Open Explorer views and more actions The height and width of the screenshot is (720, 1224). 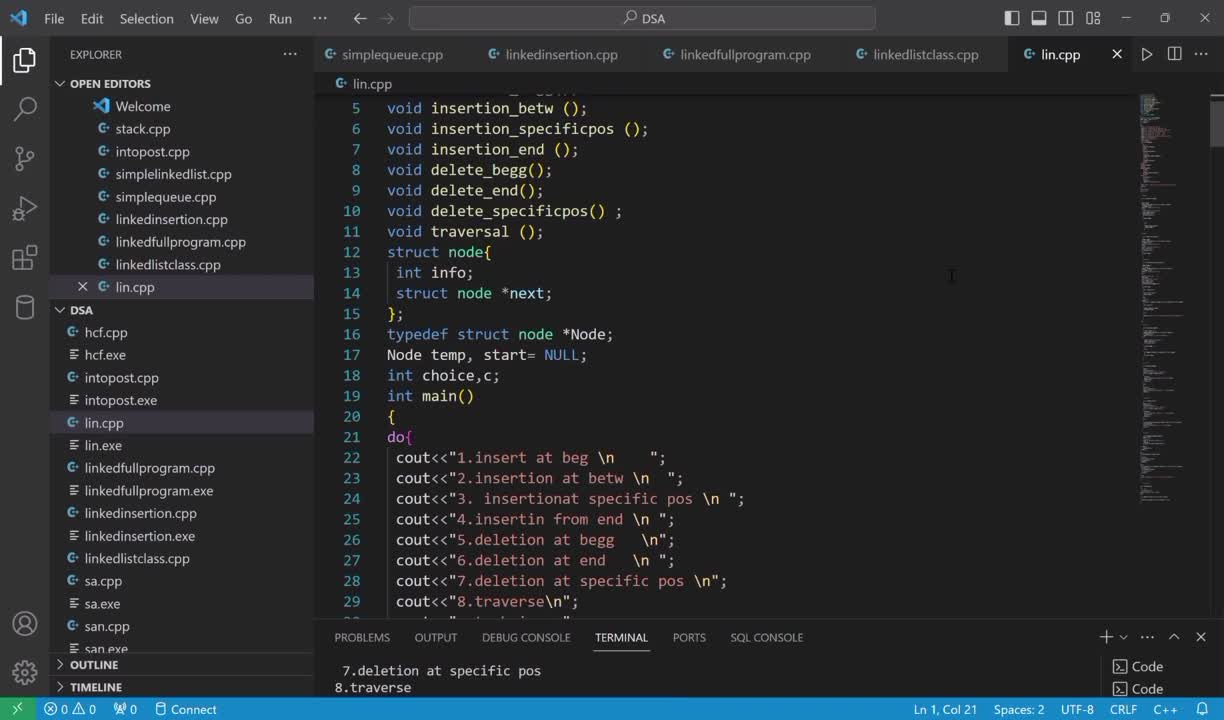coord(290,54)
